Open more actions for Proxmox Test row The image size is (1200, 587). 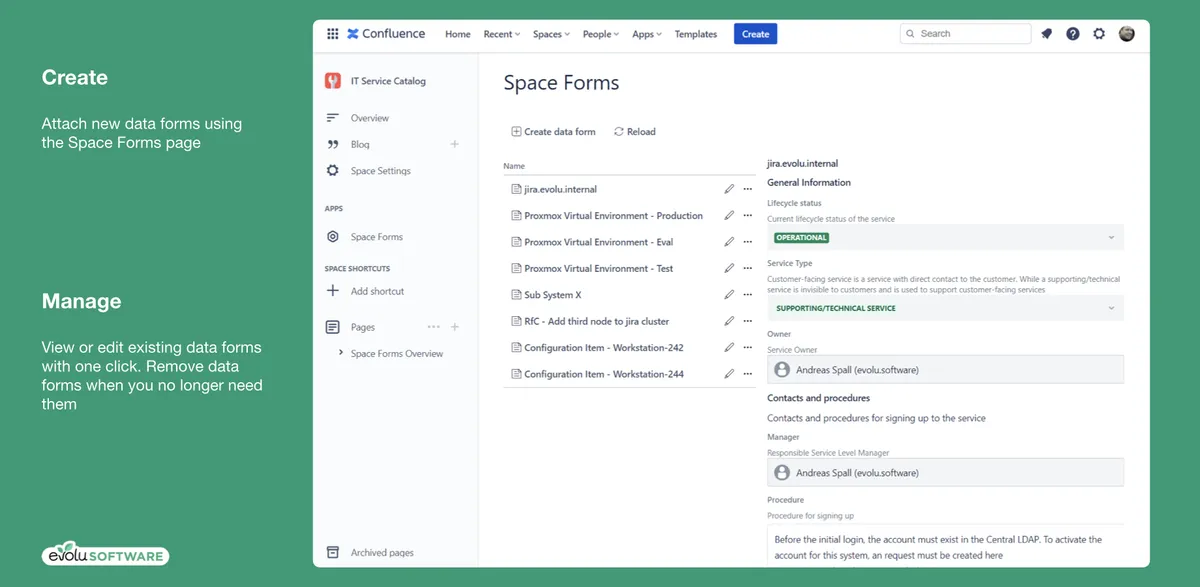(x=747, y=269)
